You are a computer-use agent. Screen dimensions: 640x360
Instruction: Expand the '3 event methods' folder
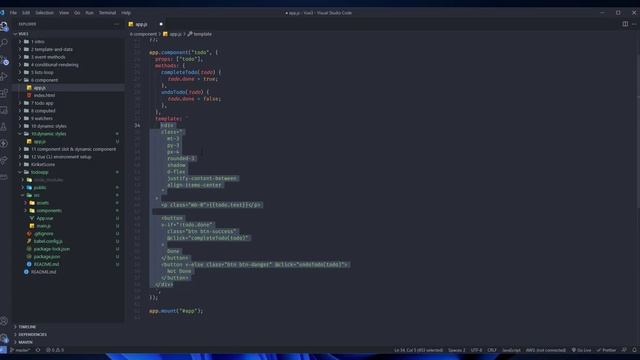click(68, 57)
